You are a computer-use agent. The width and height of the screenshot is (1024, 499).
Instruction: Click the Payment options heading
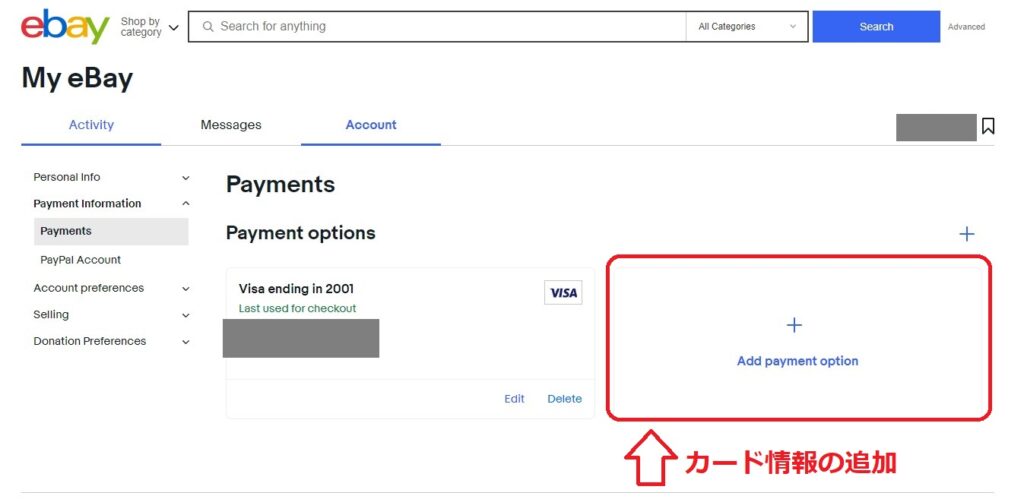pos(300,233)
